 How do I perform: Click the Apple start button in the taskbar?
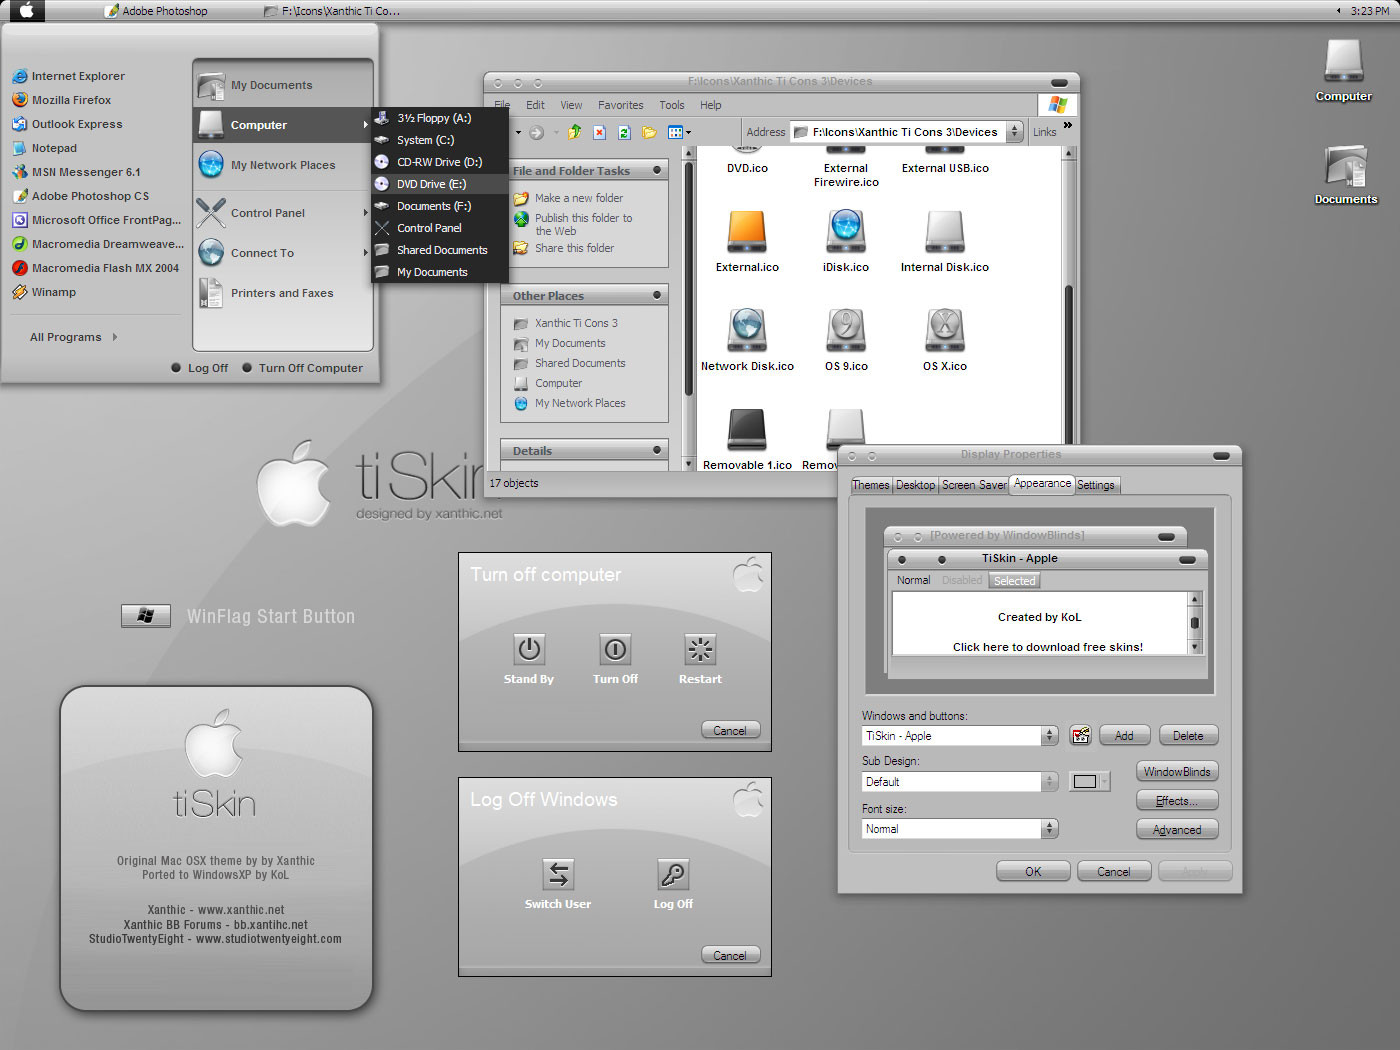27,11
